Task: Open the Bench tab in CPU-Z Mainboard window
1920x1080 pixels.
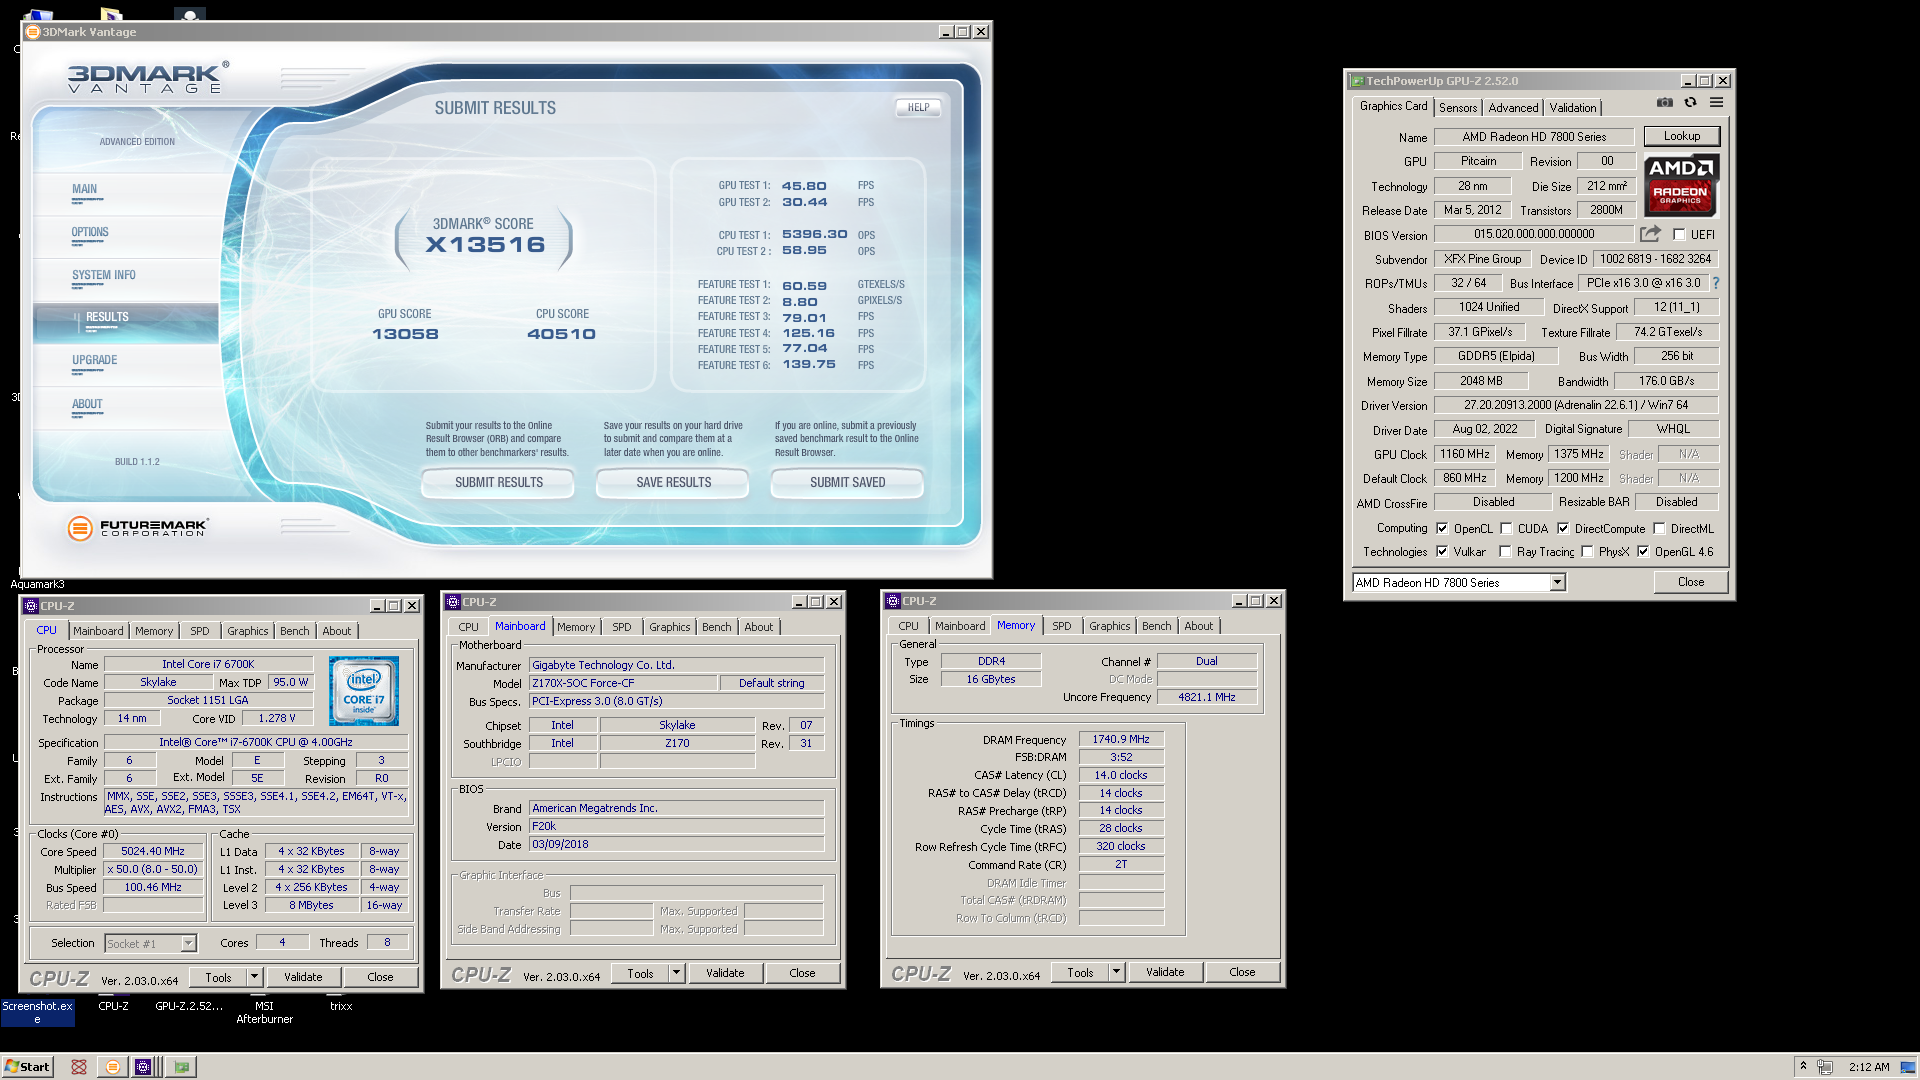Action: click(716, 627)
